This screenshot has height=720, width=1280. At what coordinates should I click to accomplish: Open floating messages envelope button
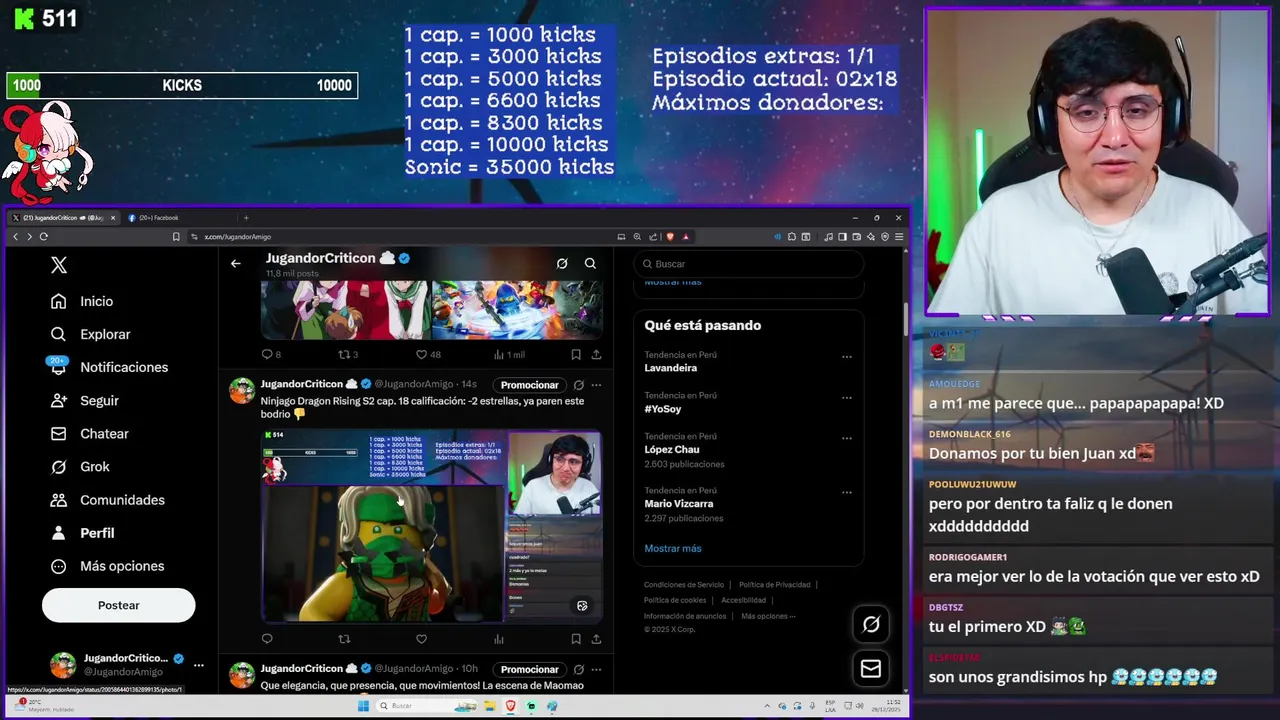click(x=871, y=668)
